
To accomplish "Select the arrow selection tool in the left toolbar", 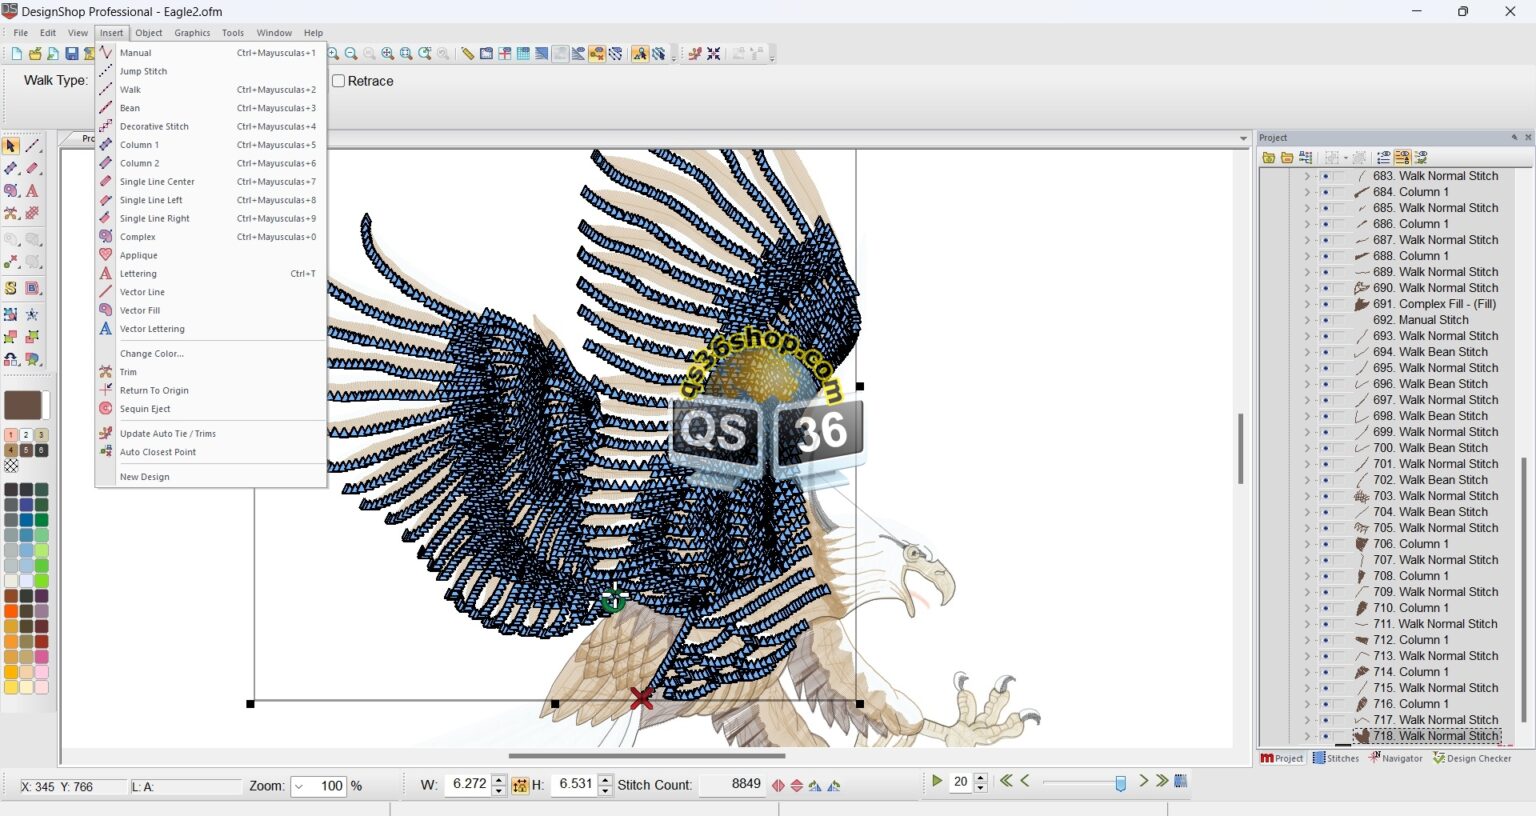I will pyautogui.click(x=12, y=146).
